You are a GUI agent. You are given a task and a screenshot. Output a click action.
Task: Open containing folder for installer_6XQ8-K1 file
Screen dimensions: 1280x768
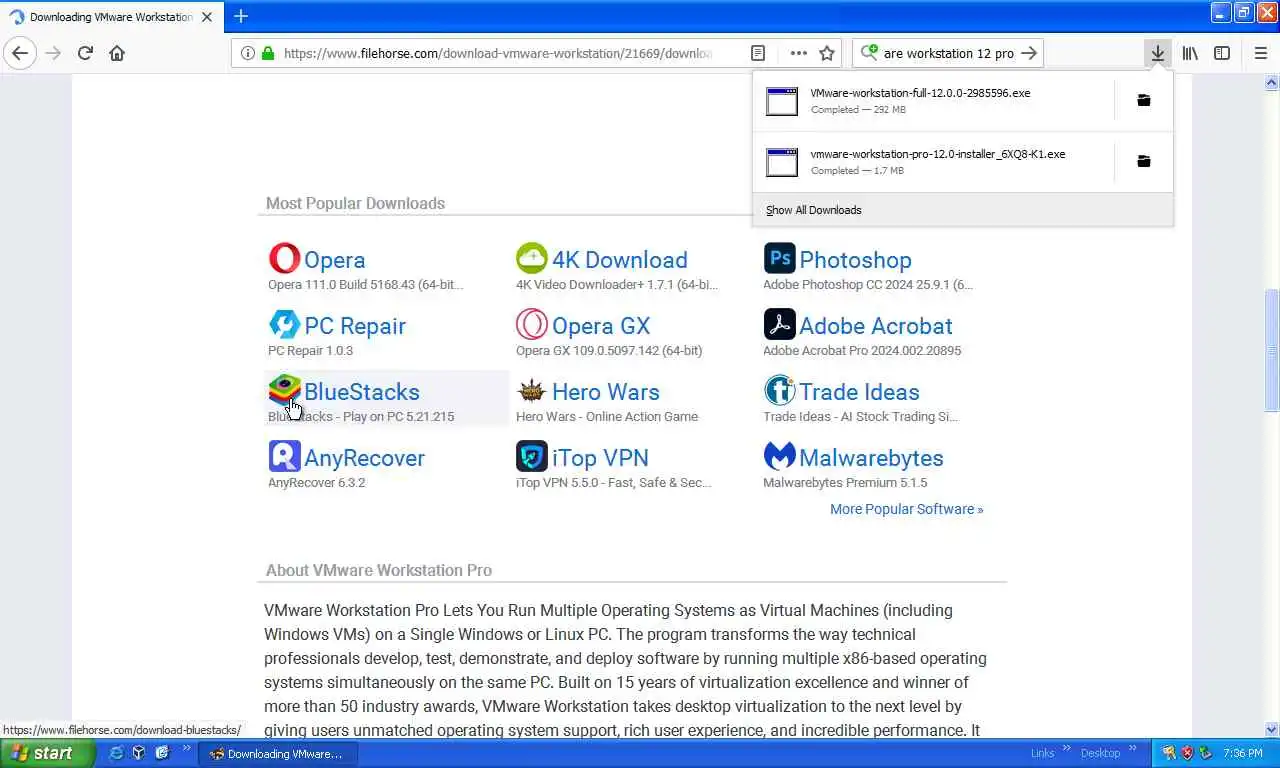click(x=1144, y=161)
